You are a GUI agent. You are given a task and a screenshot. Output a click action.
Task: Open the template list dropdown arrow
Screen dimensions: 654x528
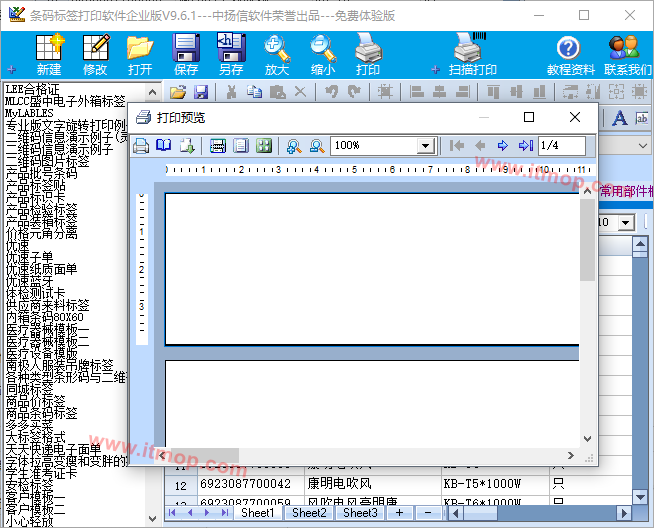pos(627,222)
